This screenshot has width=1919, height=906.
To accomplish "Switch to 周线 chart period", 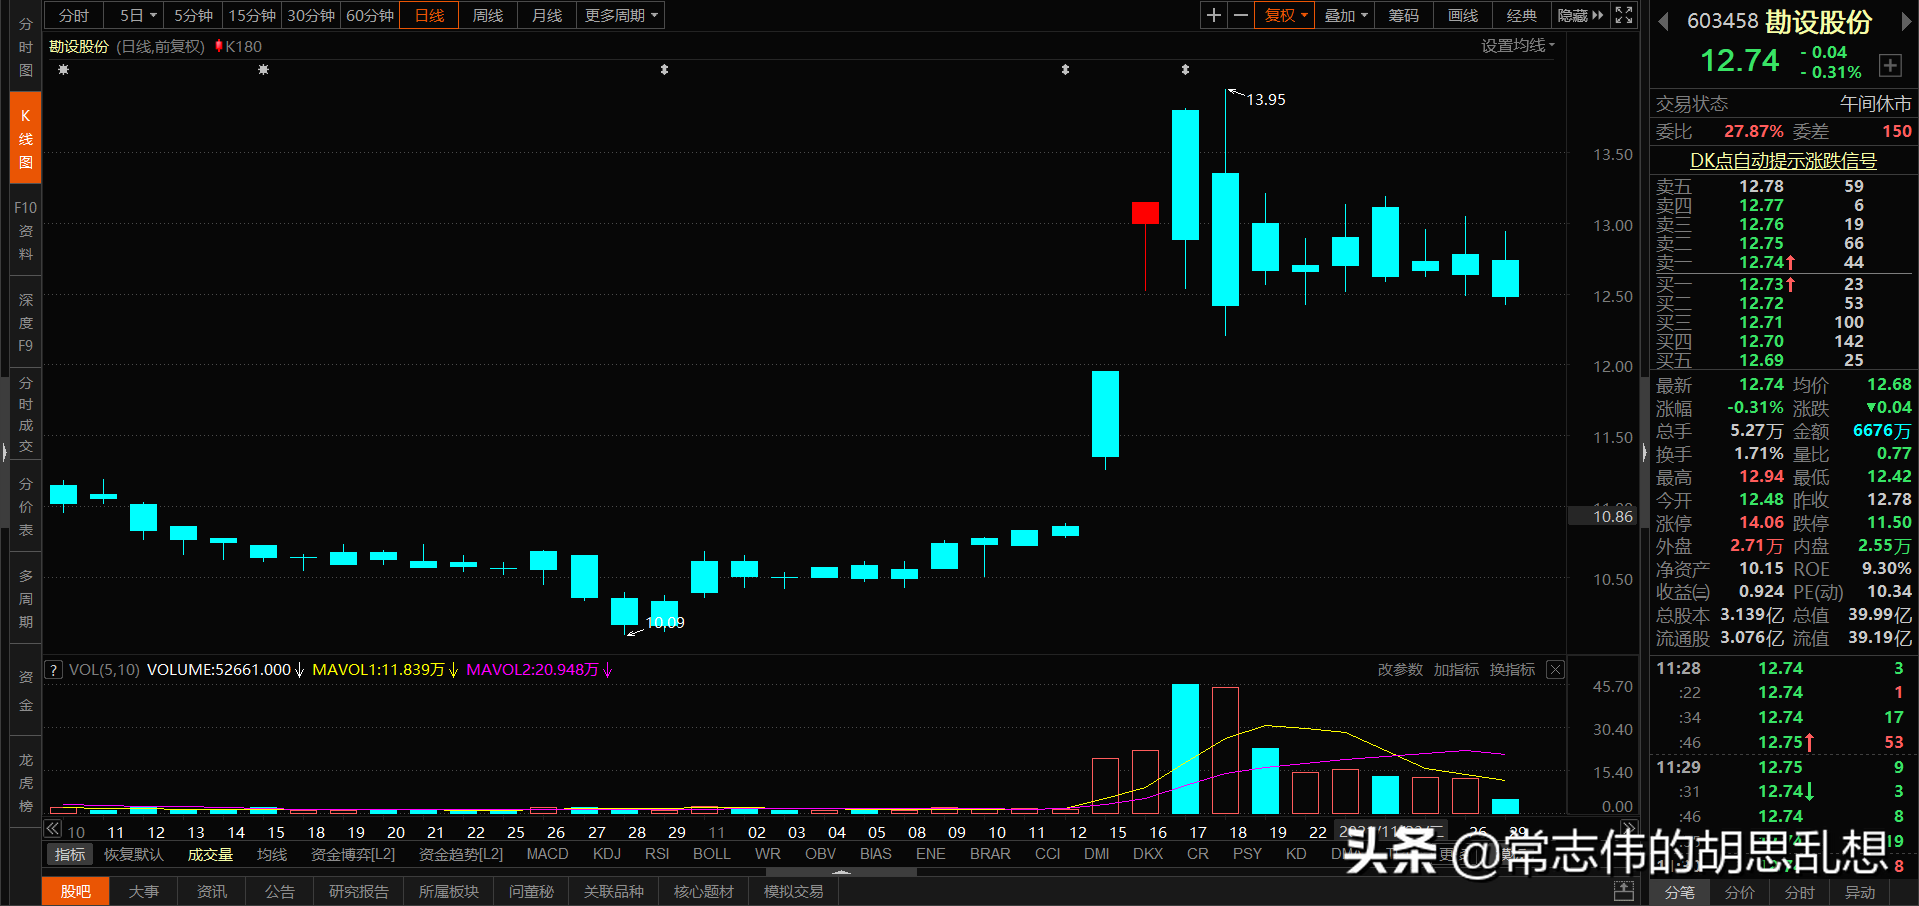I will click(488, 15).
